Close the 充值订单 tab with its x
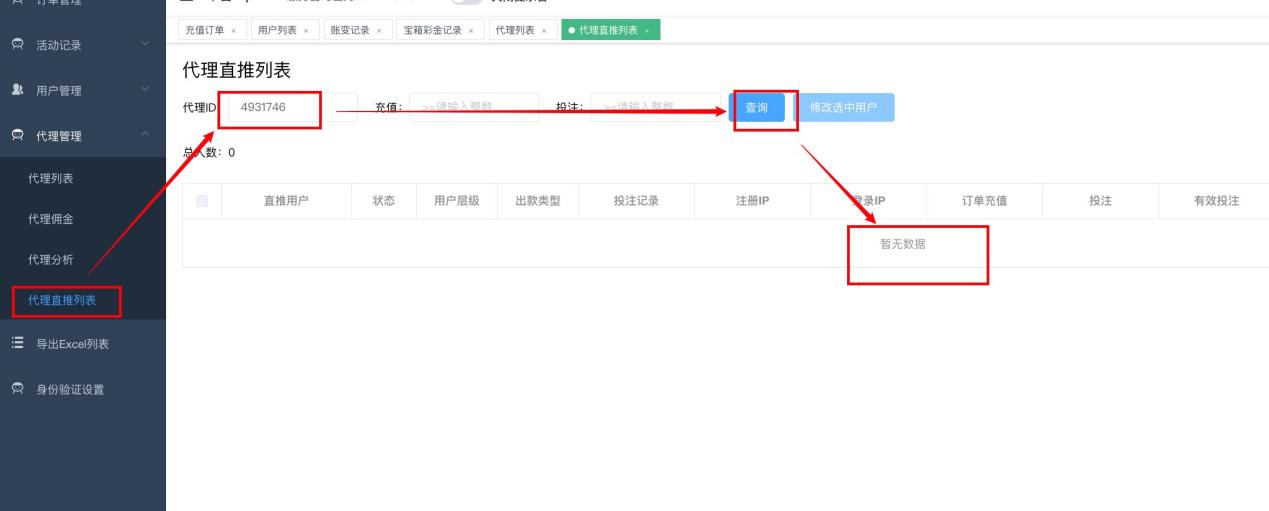 tap(233, 31)
